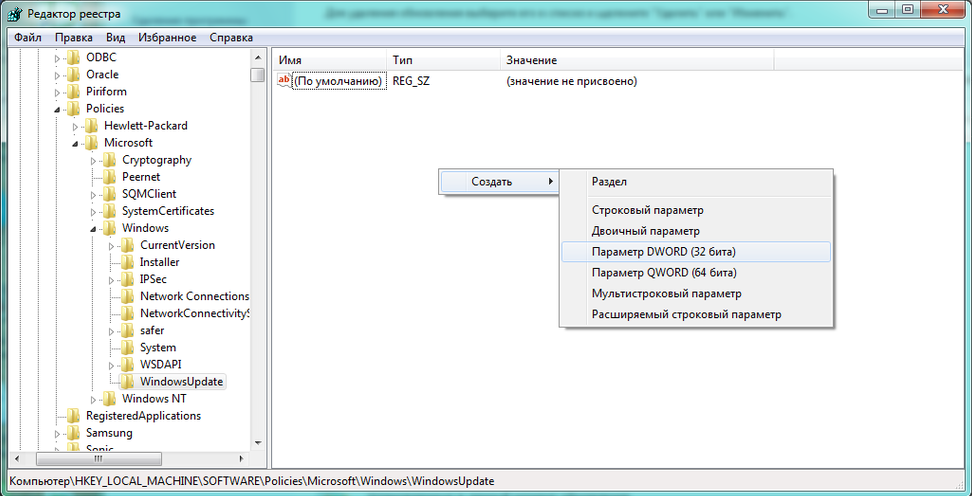972x496 pixels.
Task: Click the Microsoft folder icon
Action: pos(92,143)
